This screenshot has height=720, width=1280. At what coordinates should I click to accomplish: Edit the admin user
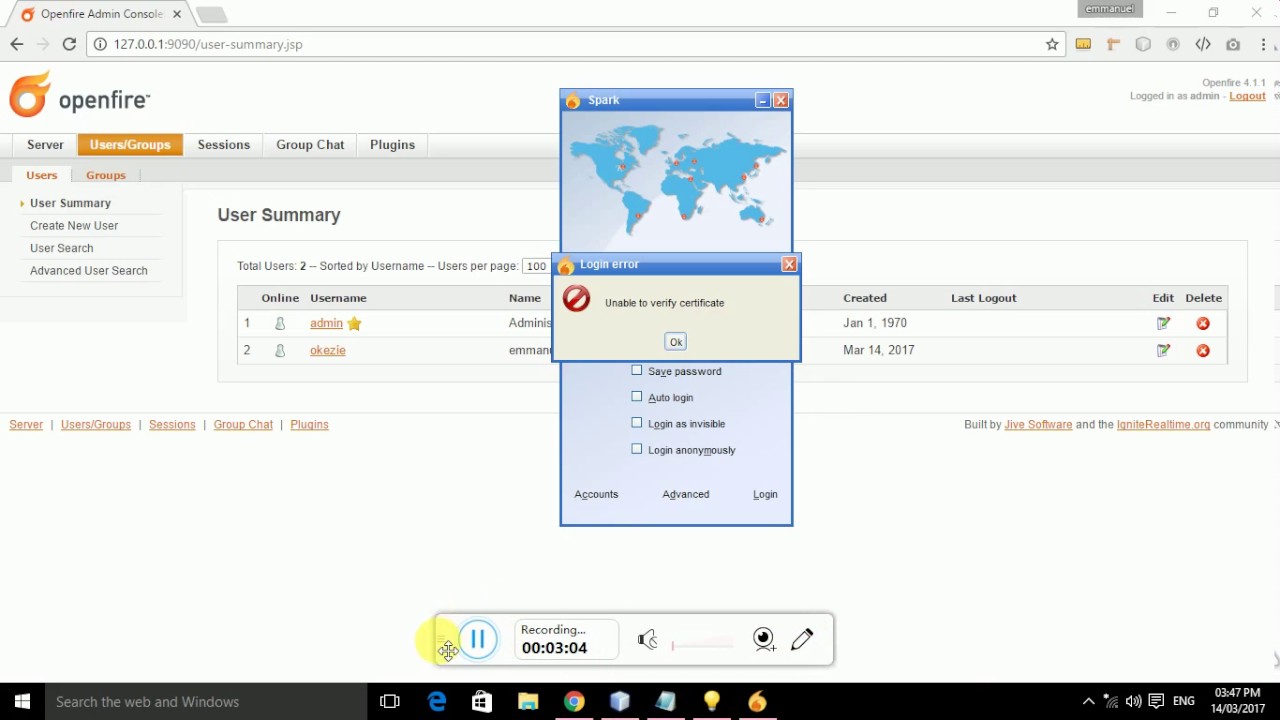pos(1163,323)
